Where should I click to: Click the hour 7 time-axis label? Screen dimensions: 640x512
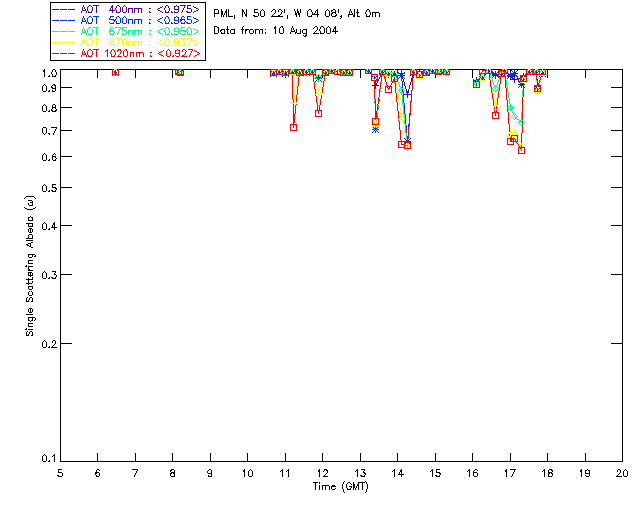tap(135, 473)
